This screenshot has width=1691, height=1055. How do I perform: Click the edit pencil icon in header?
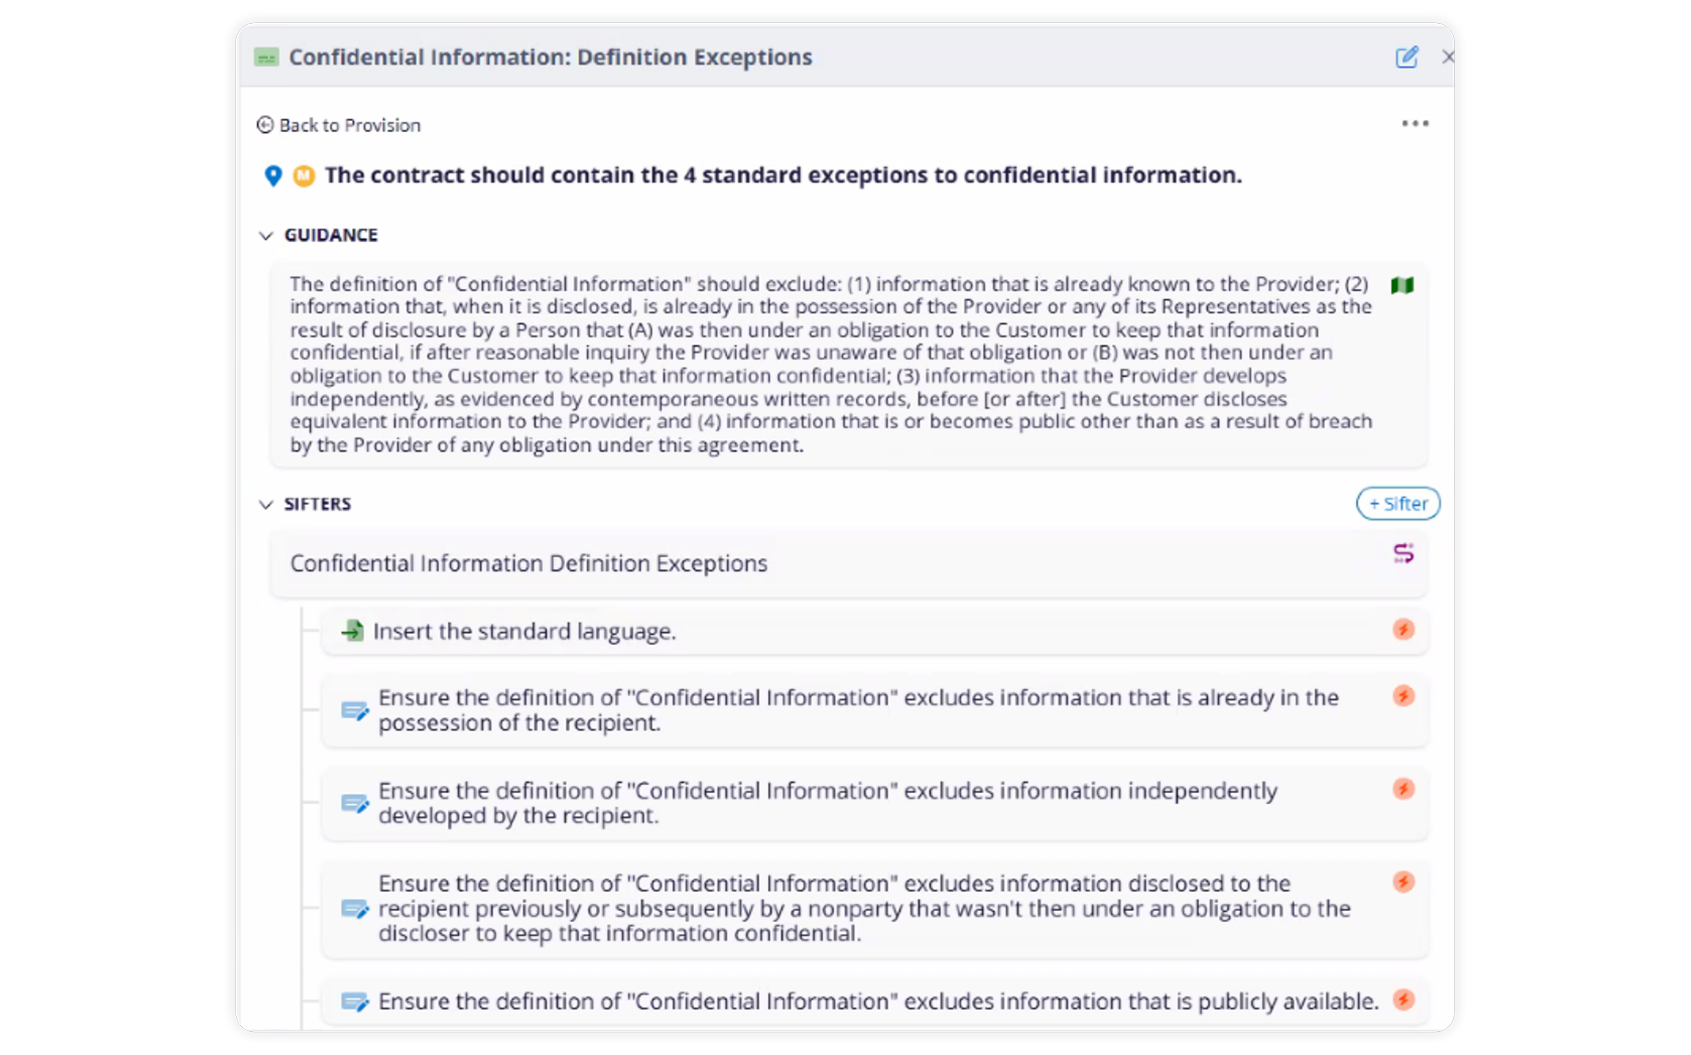click(x=1406, y=57)
